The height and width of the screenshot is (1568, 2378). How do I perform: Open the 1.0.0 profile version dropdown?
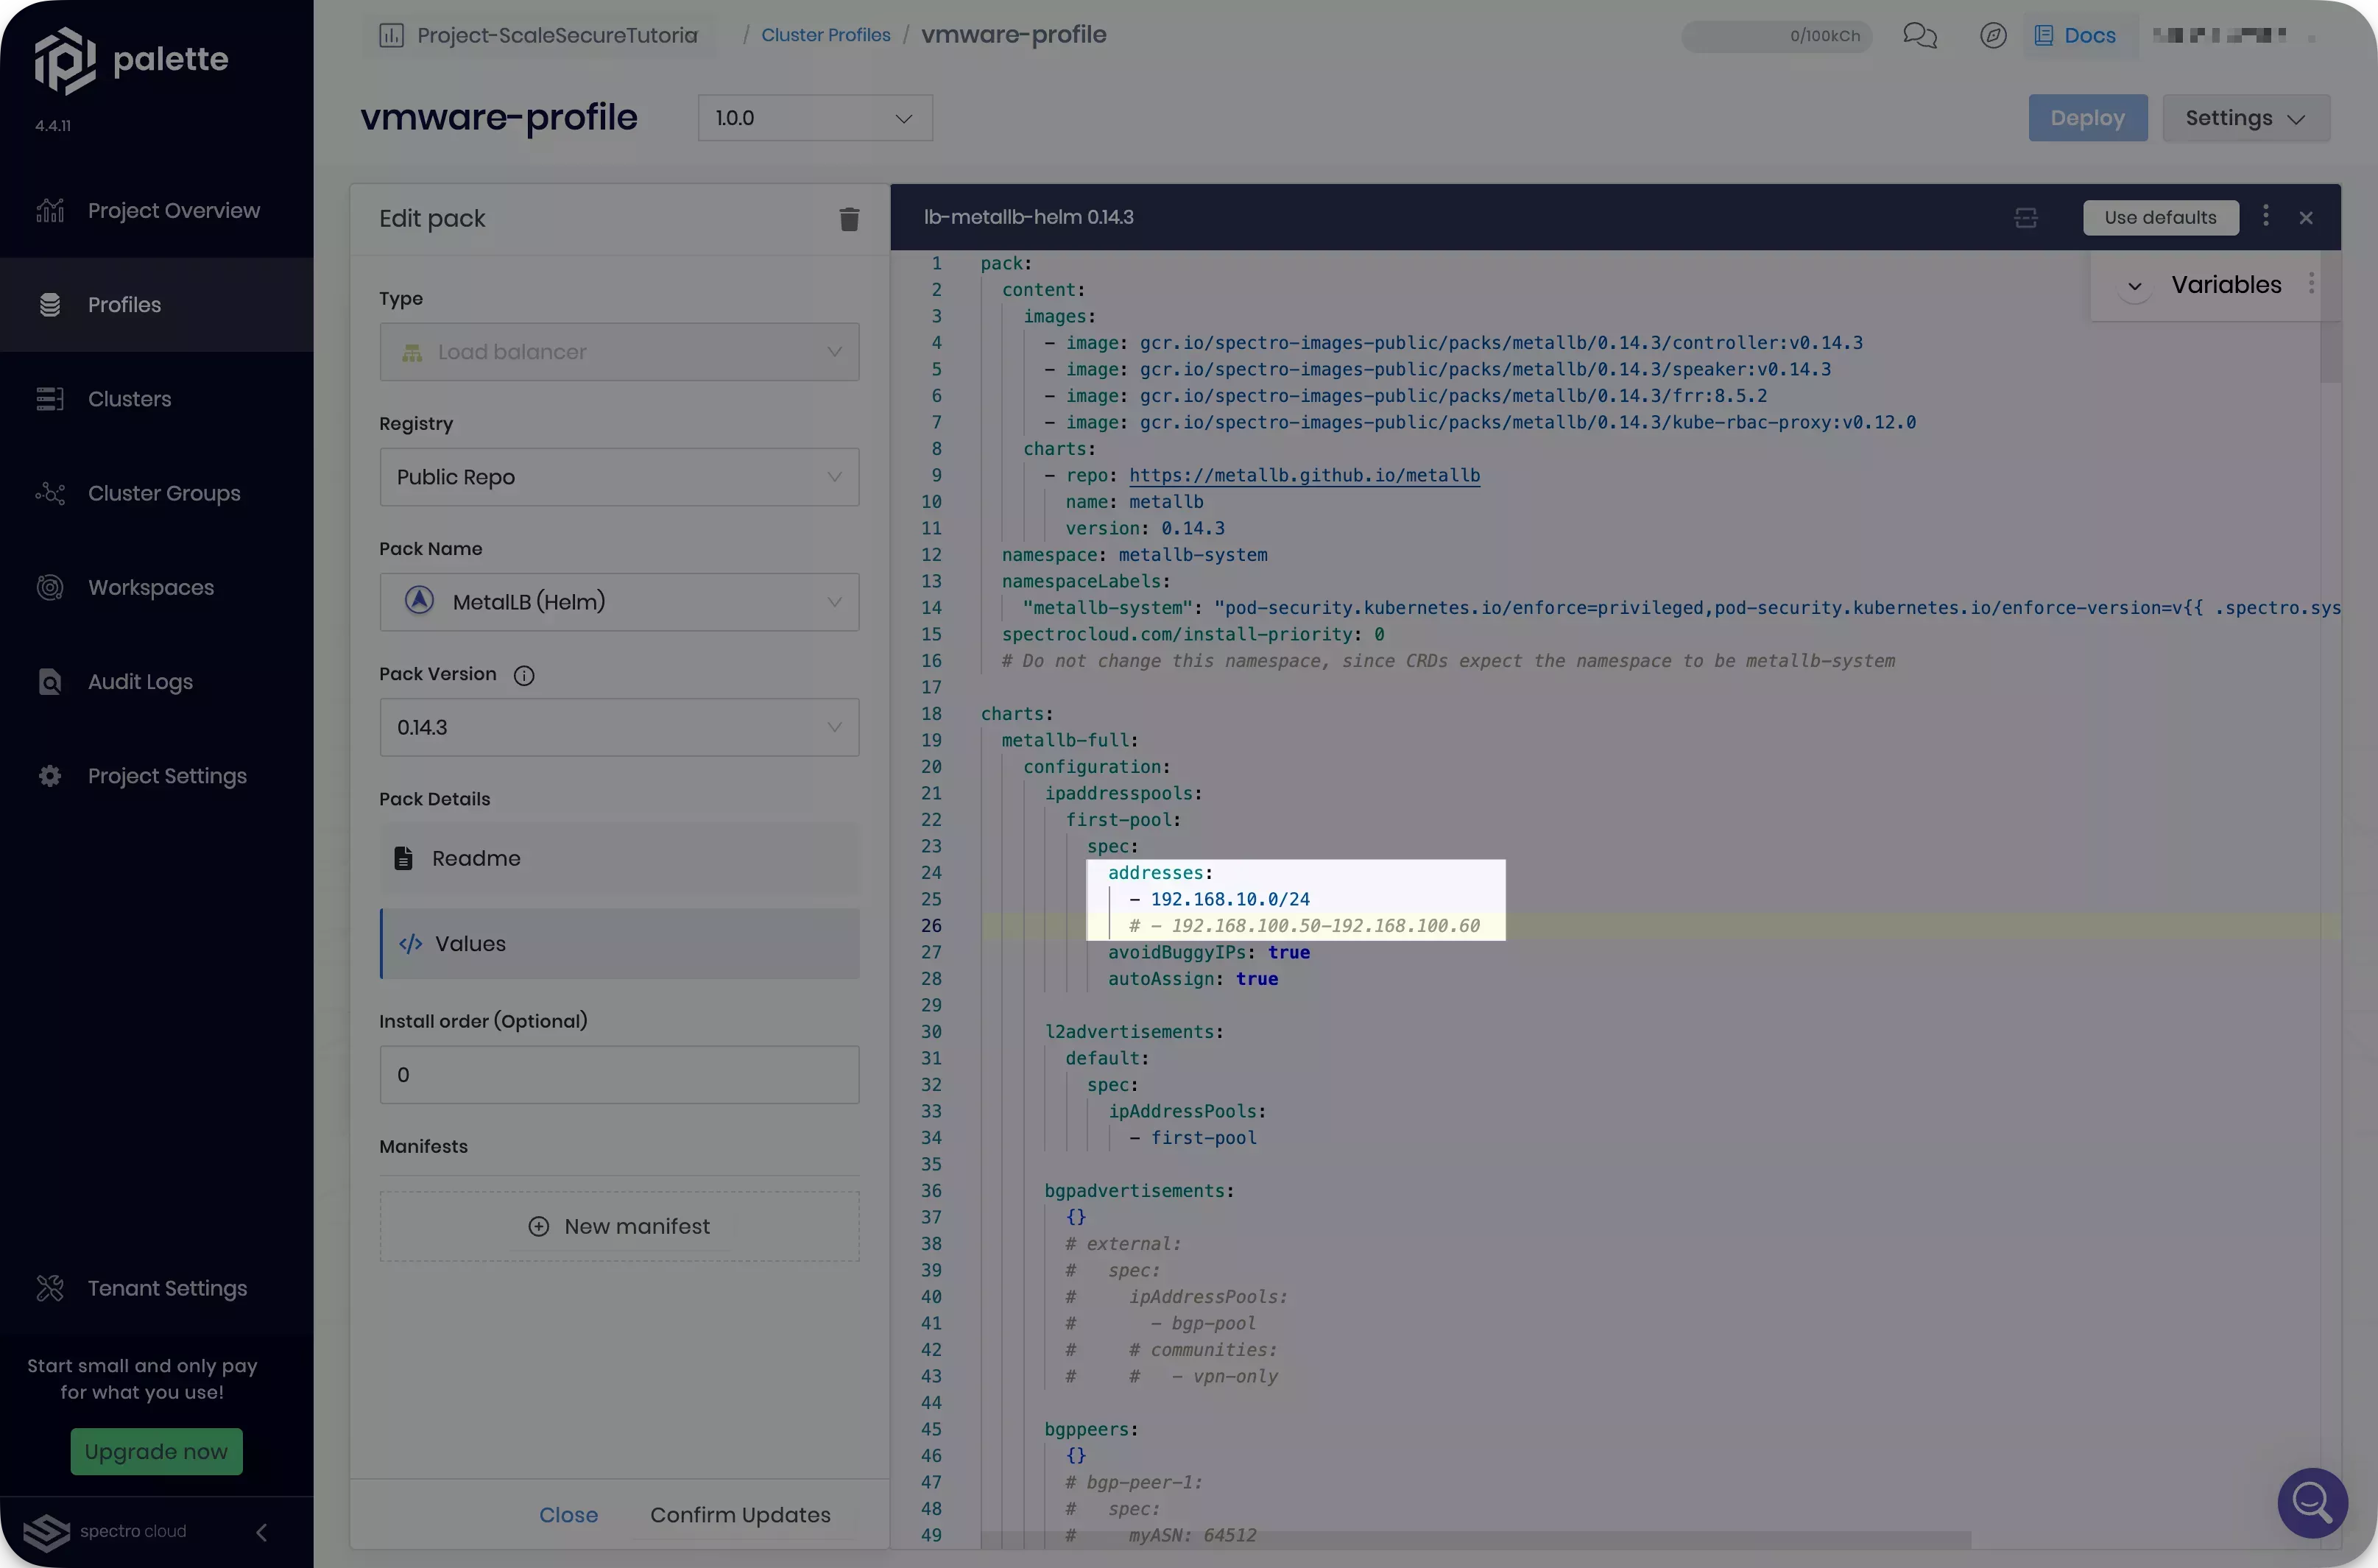(x=815, y=118)
